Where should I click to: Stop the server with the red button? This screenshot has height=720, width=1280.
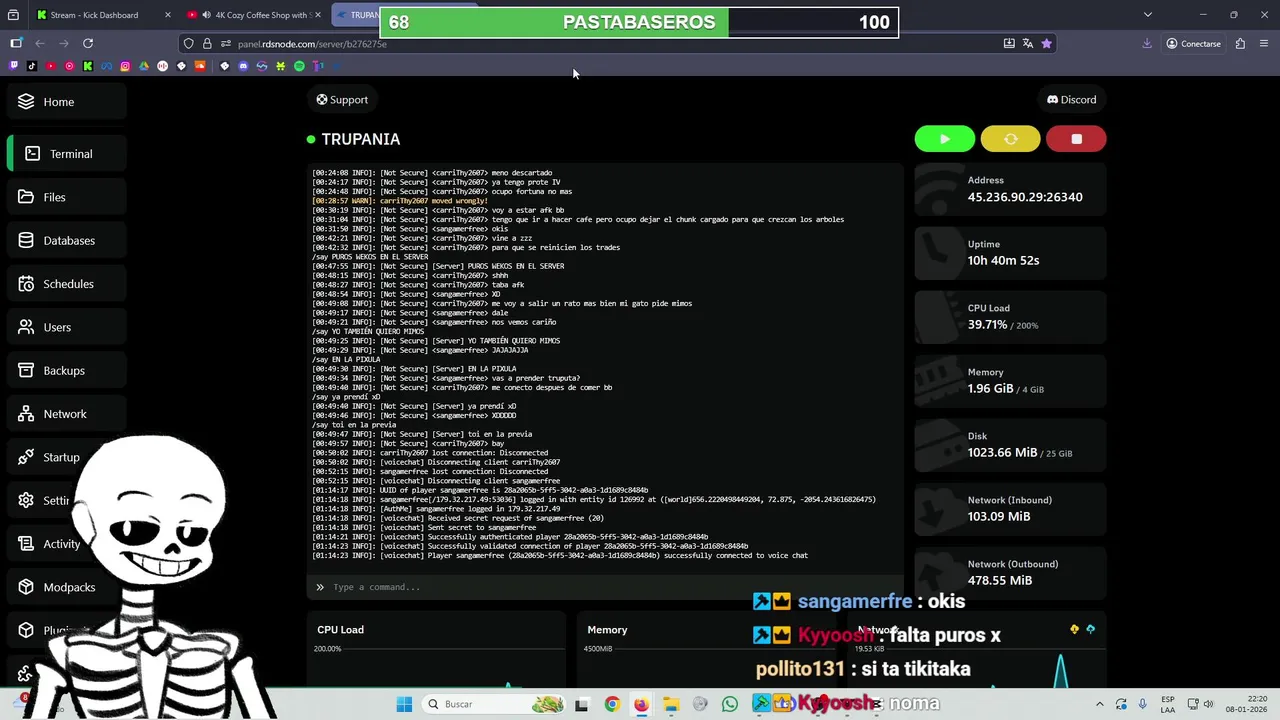[x=1076, y=139]
